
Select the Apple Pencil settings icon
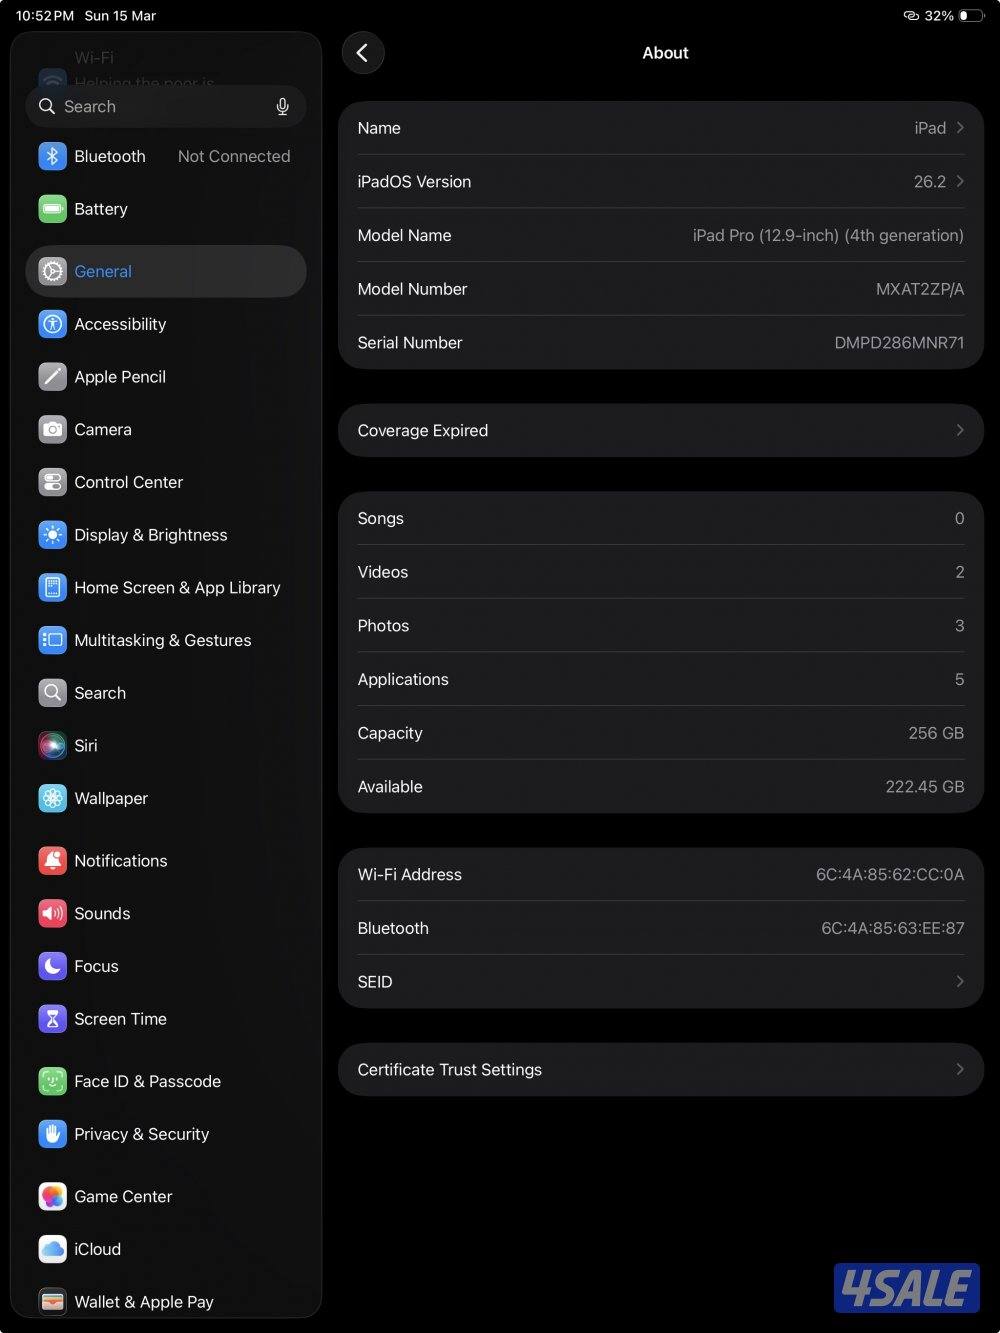click(52, 377)
